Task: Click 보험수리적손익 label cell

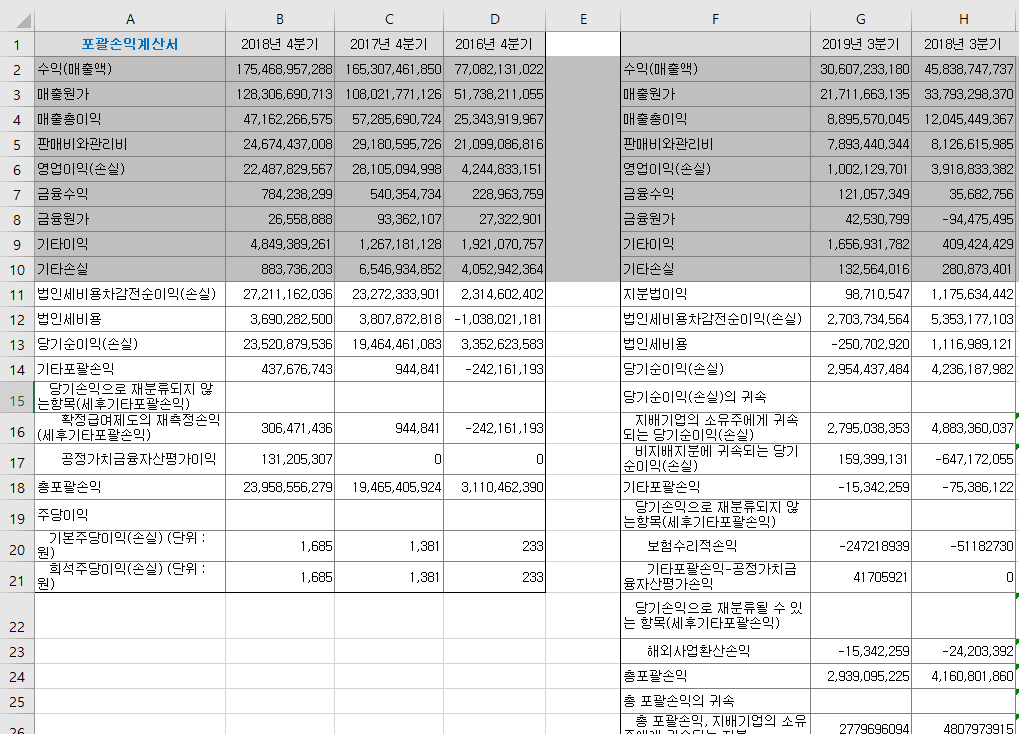Action: coord(716,546)
